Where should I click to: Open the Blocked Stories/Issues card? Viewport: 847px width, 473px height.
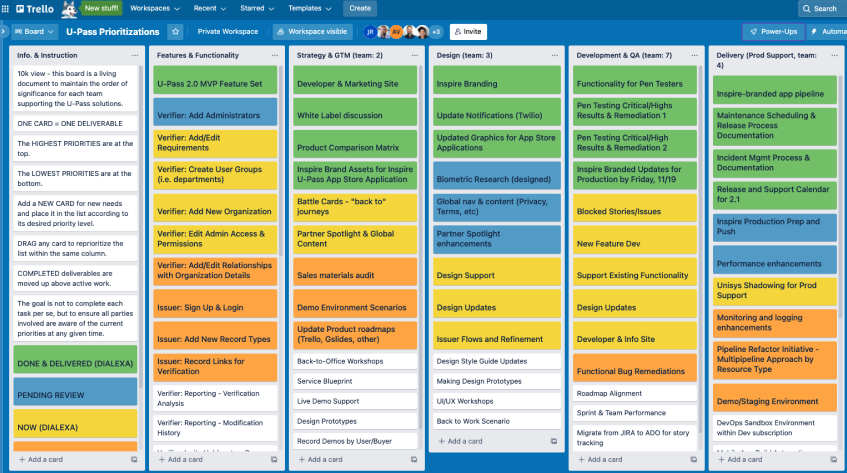point(635,208)
